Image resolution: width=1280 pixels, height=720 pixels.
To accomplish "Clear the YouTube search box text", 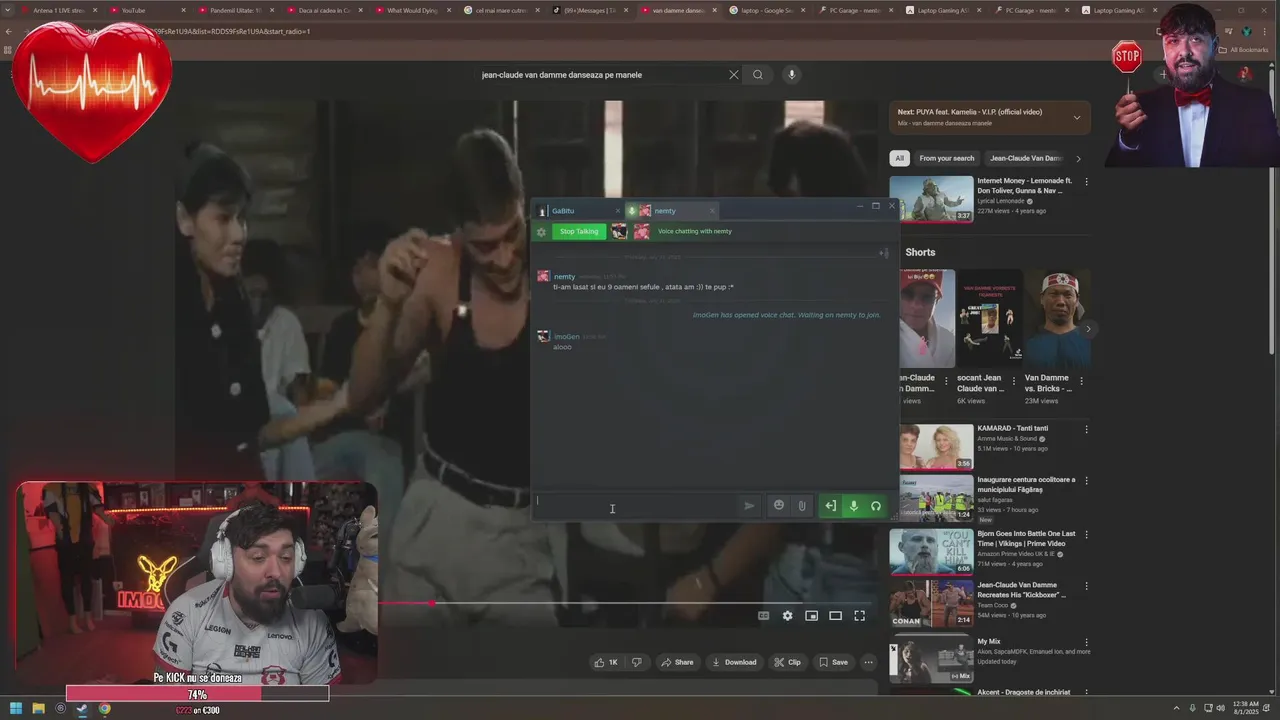I will (734, 75).
